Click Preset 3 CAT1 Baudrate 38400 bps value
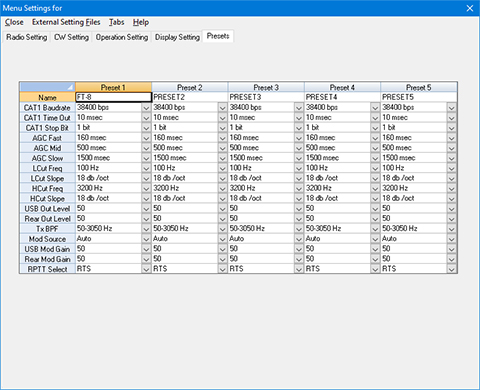The width and height of the screenshot is (480, 390). point(245,107)
